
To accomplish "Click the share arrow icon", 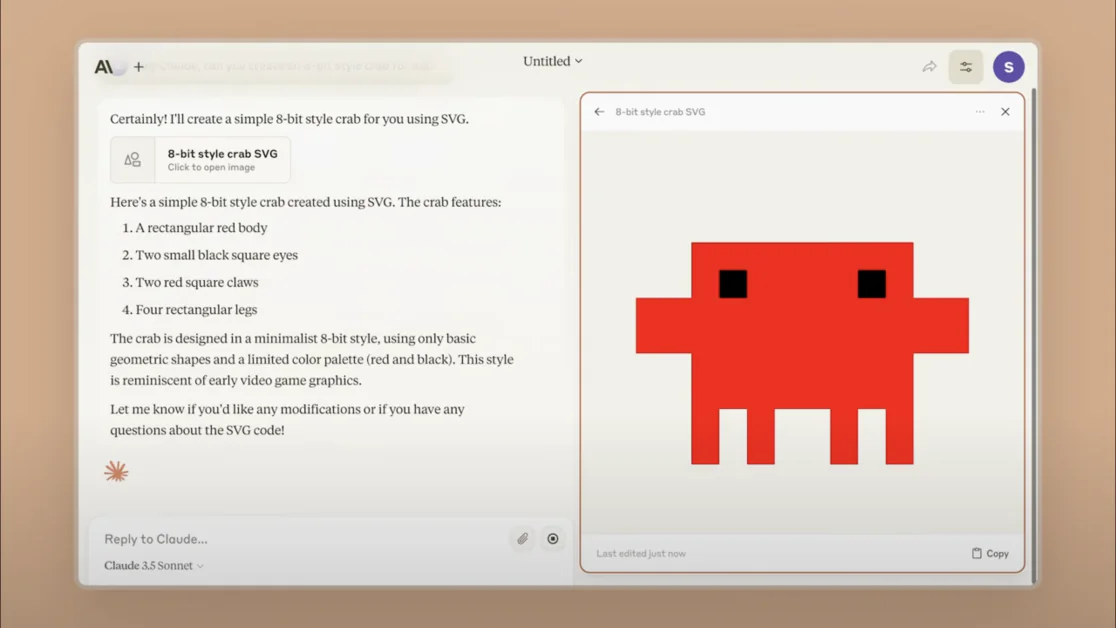I will [x=929, y=67].
